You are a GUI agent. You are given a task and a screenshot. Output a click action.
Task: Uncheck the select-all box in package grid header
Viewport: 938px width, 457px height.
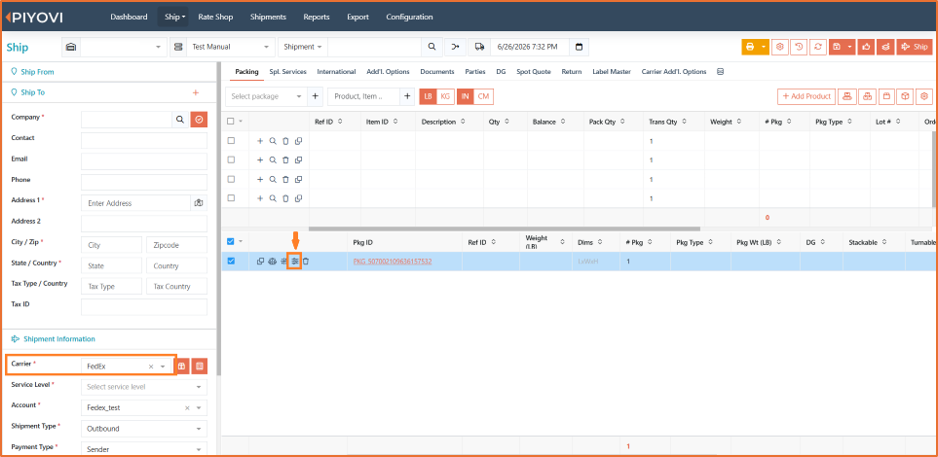[x=231, y=242]
